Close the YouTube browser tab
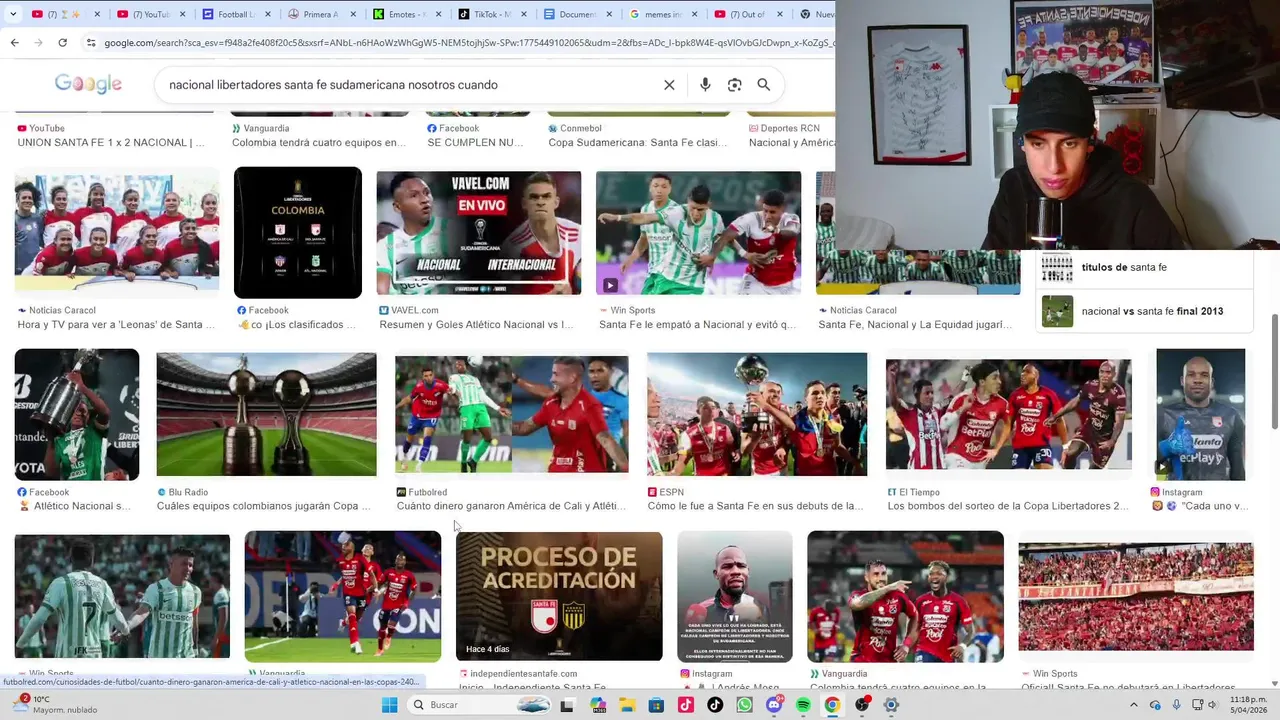Image resolution: width=1280 pixels, height=720 pixels. click(182, 14)
